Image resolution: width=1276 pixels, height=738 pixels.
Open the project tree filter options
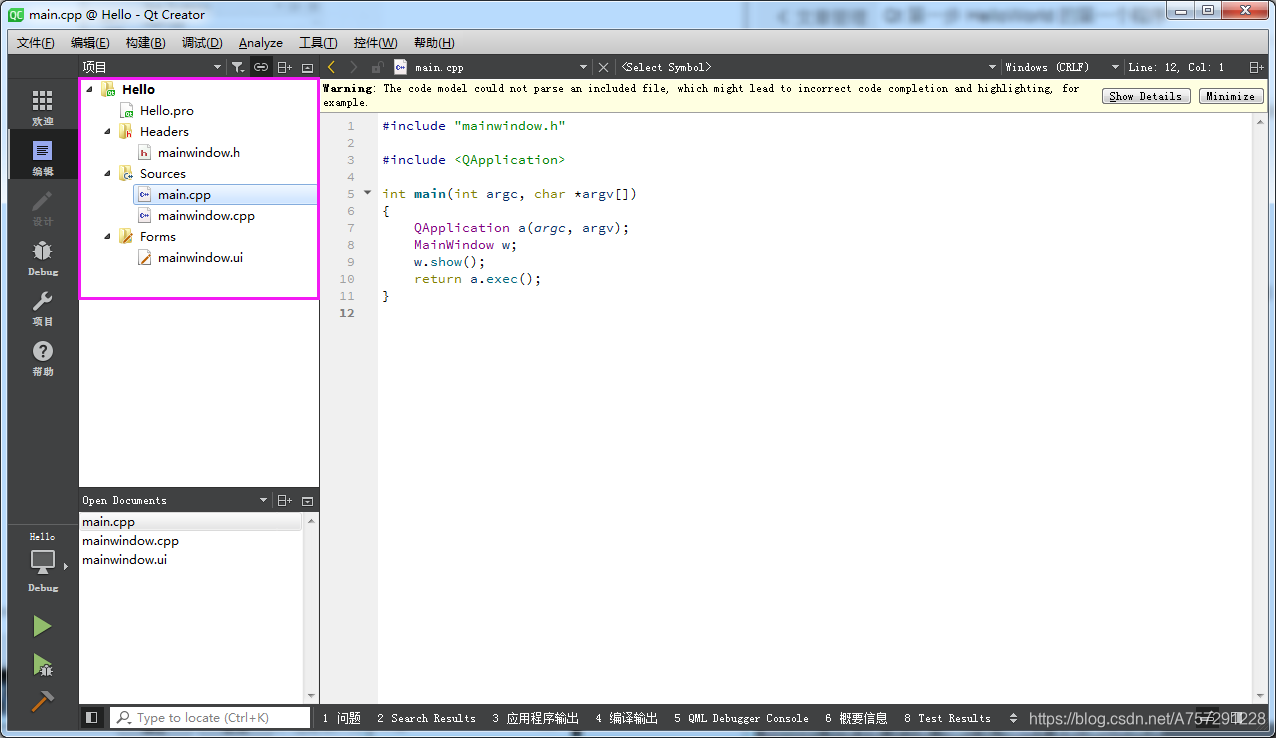pos(237,67)
